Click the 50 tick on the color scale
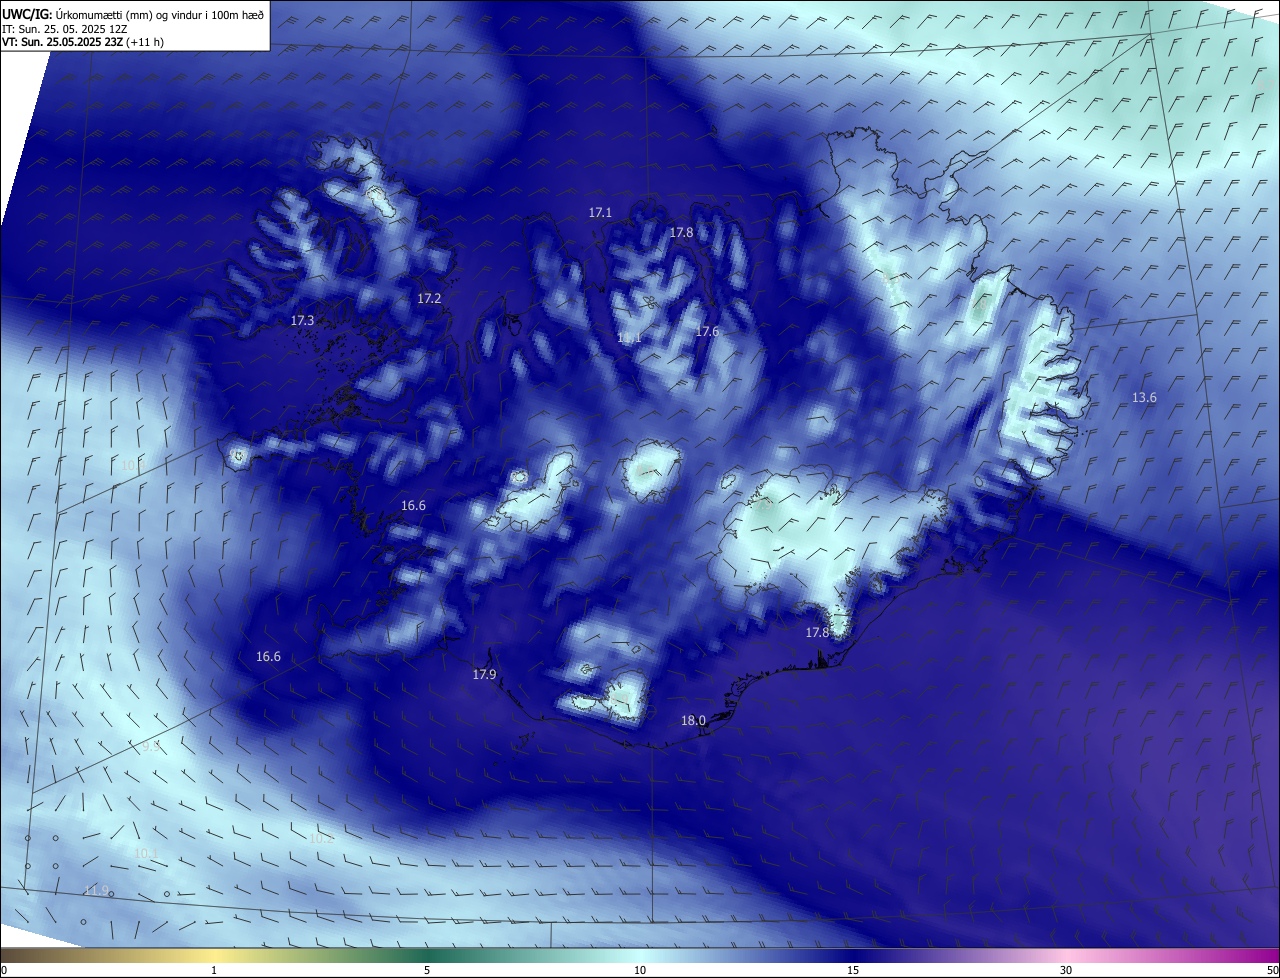Image resolution: width=1280 pixels, height=978 pixels. click(1272, 971)
